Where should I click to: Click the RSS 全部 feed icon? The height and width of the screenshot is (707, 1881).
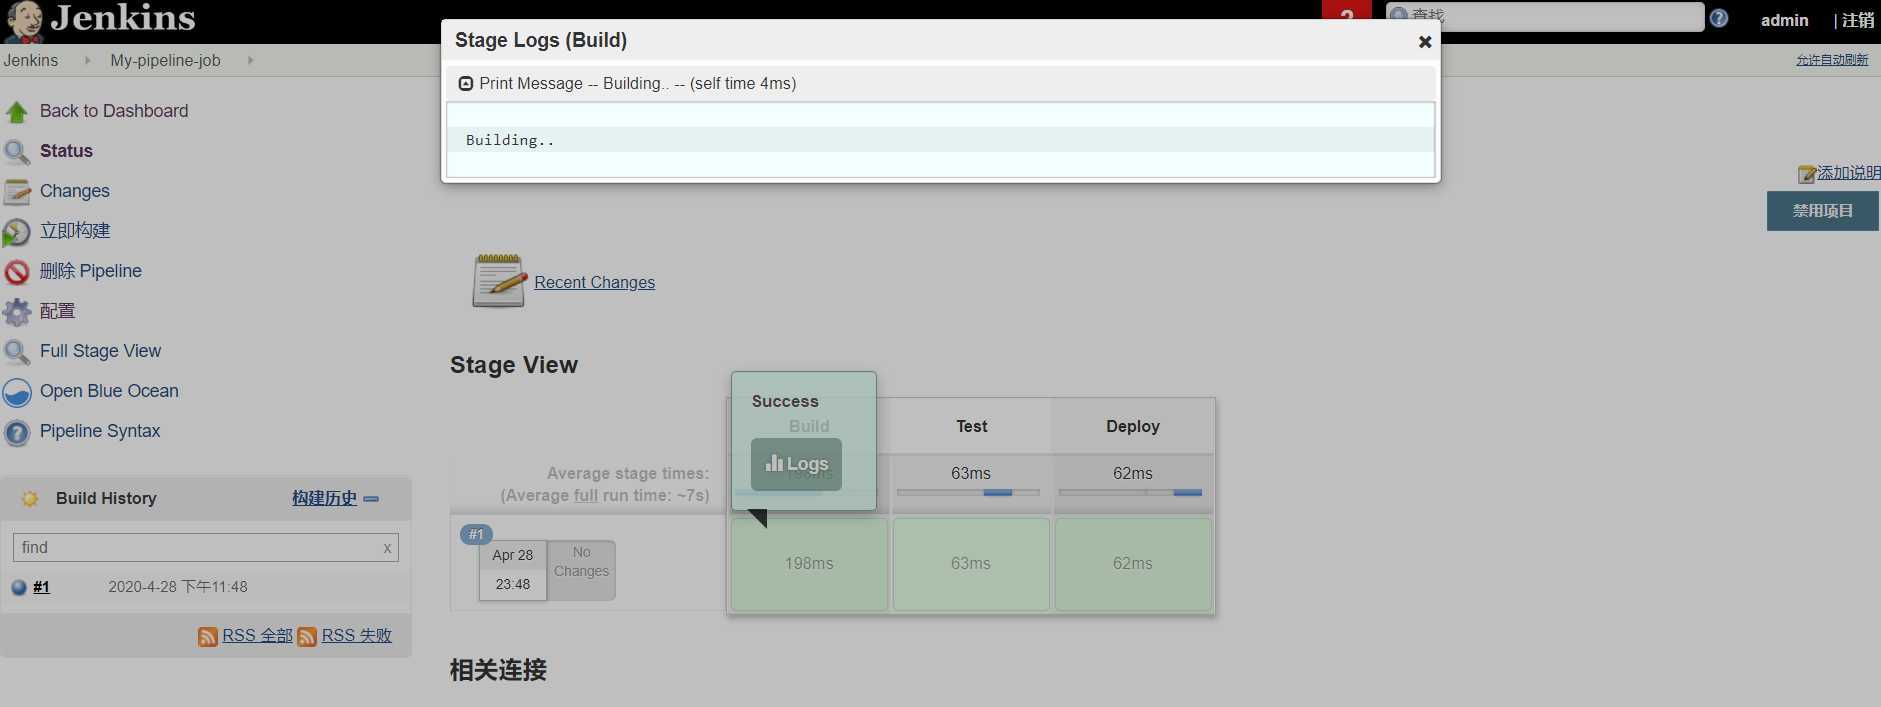point(208,636)
